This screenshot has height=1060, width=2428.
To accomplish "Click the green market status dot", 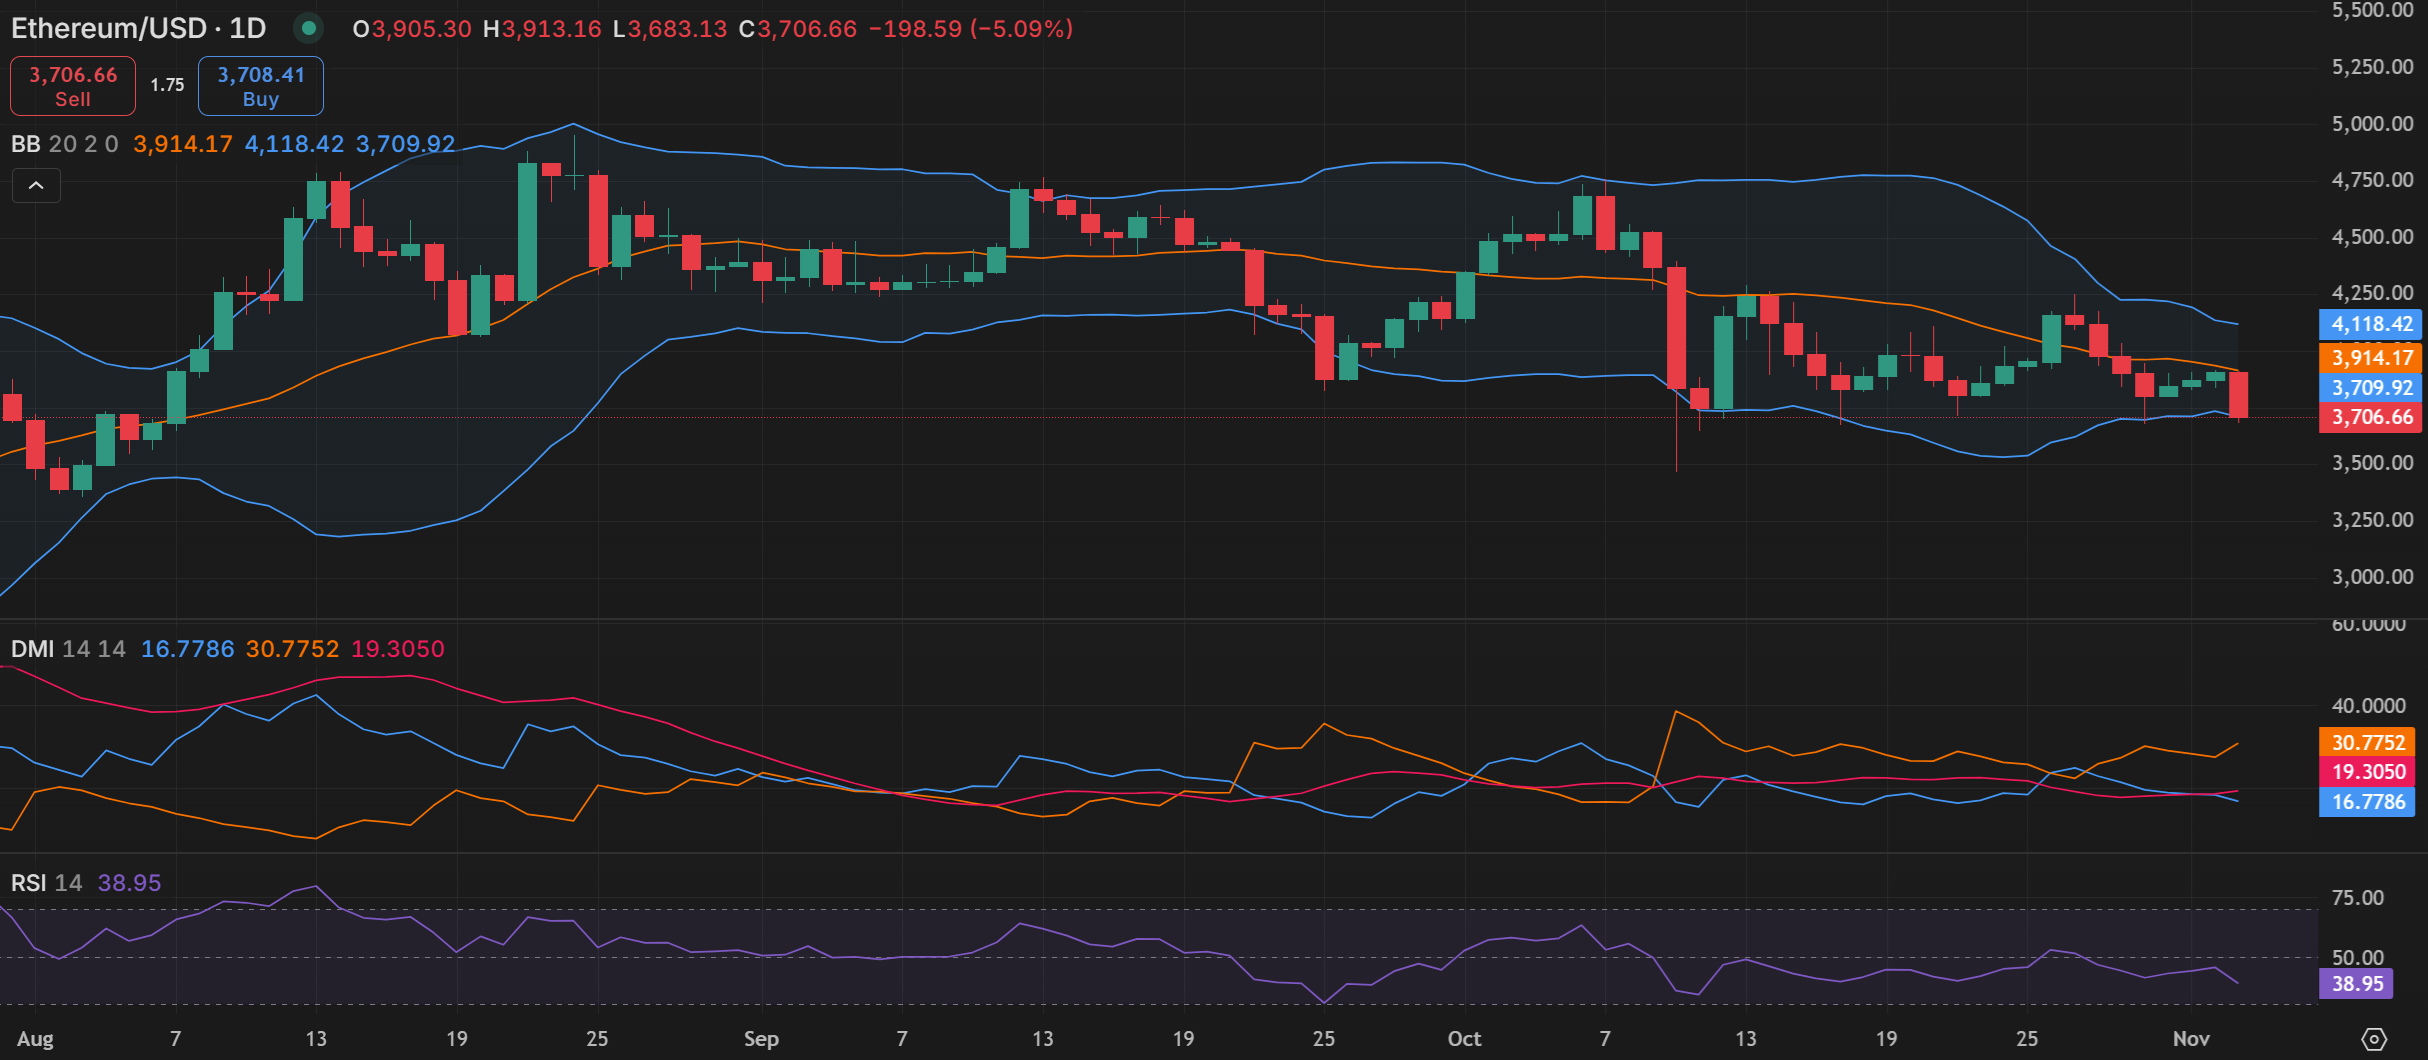I will (309, 28).
